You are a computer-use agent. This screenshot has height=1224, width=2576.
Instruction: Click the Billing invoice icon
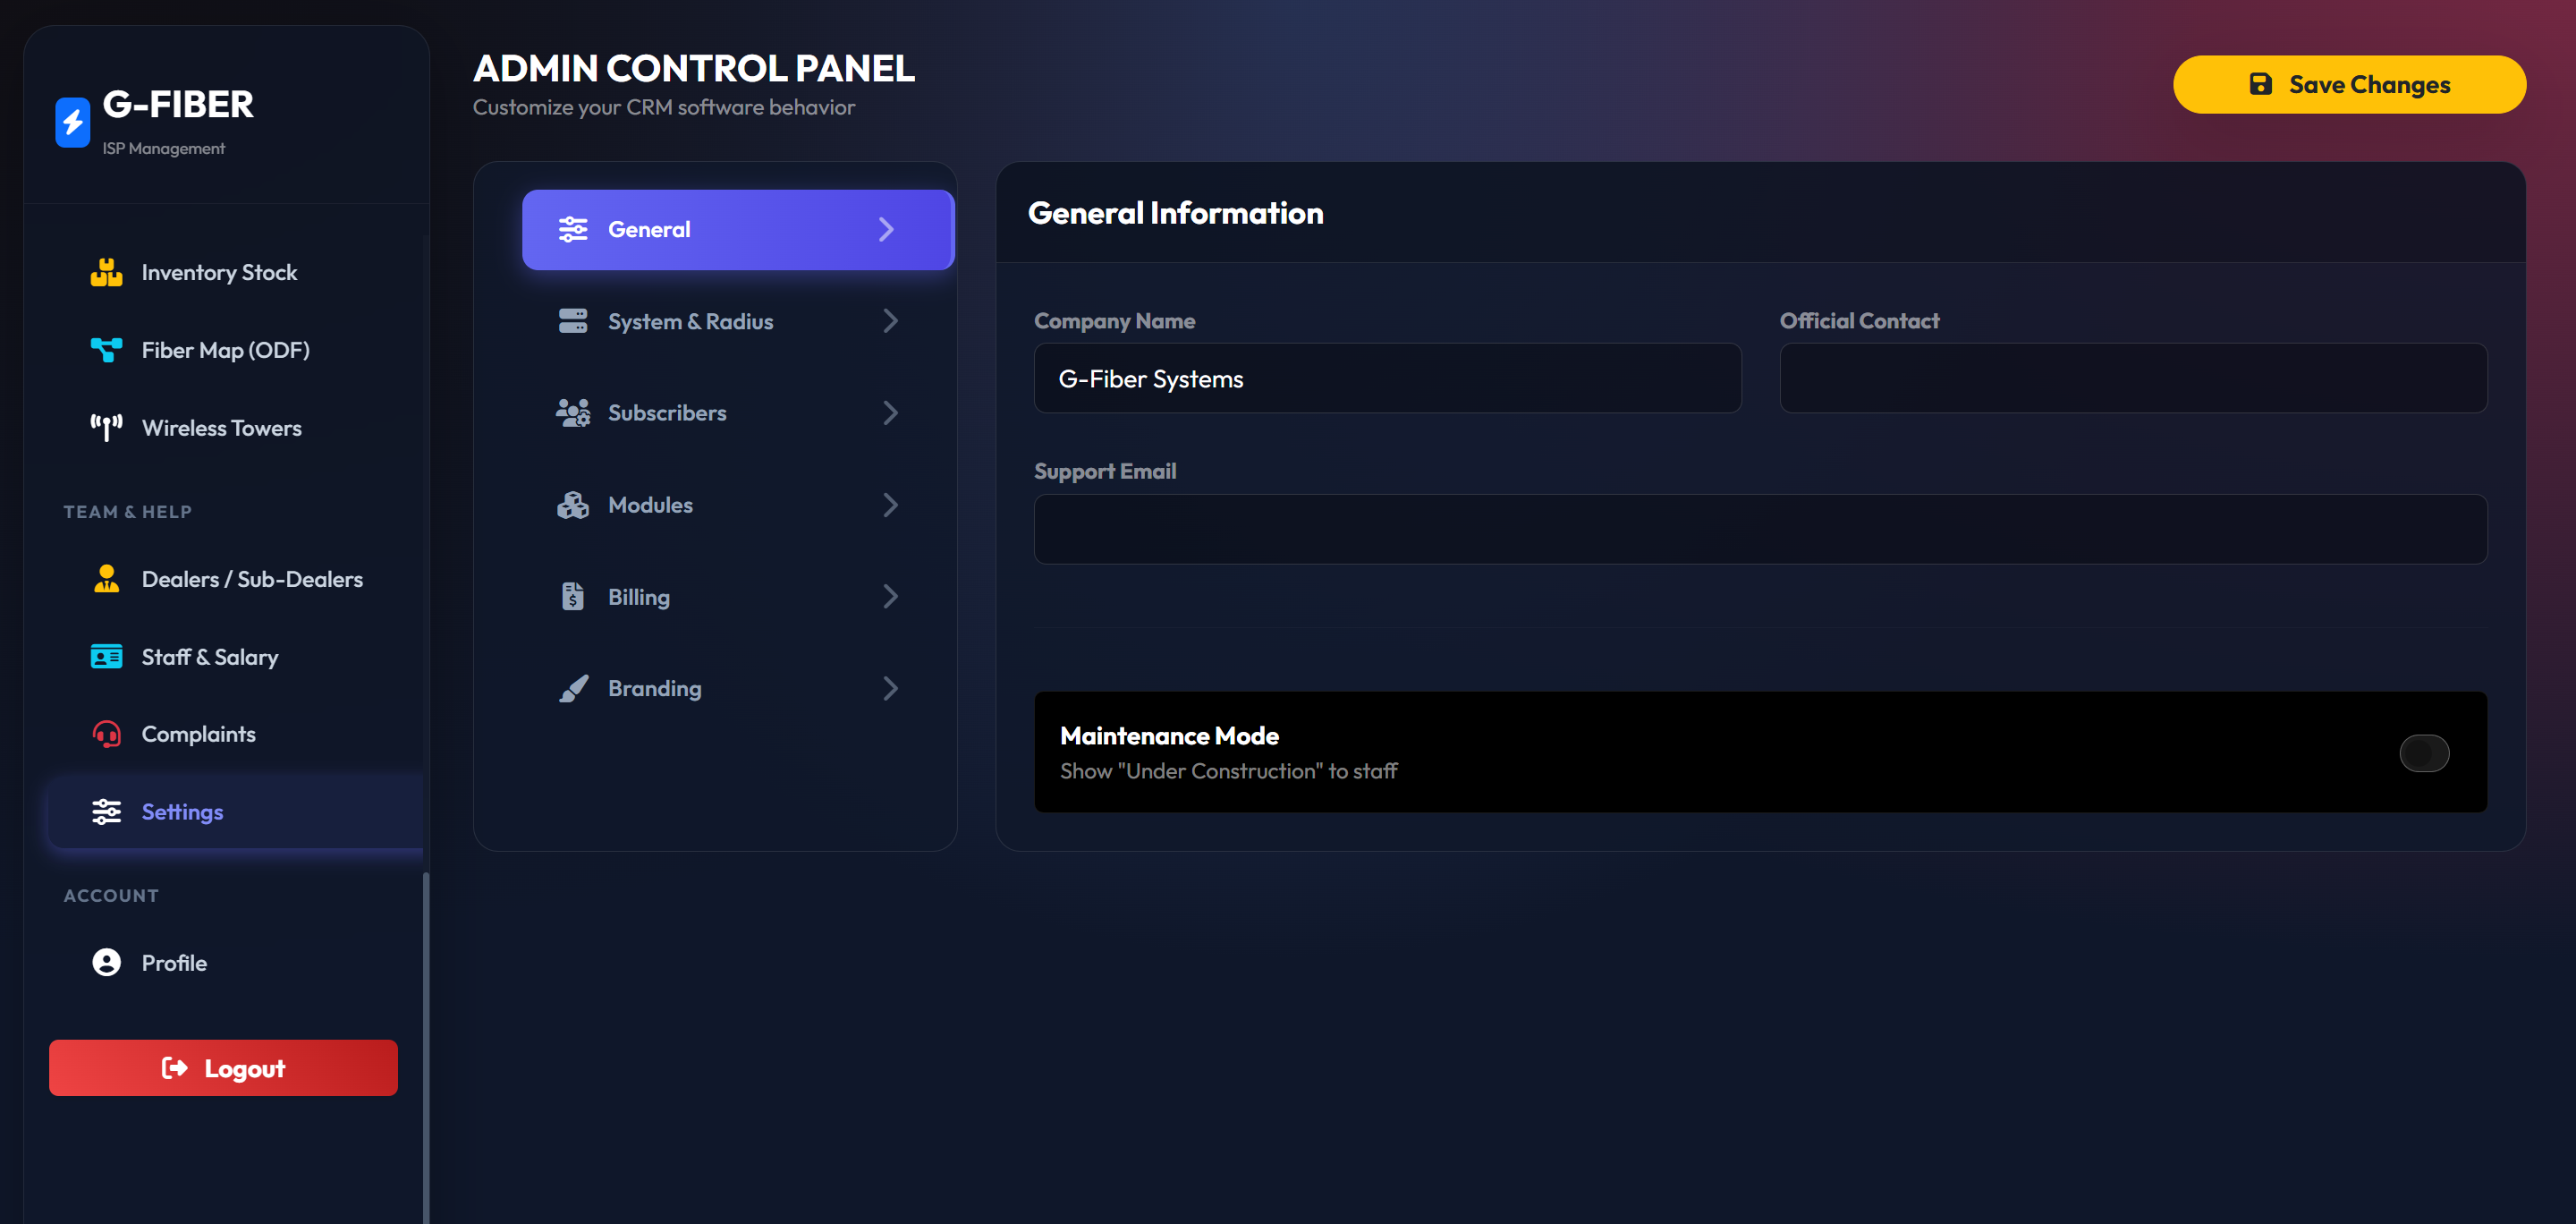pyautogui.click(x=573, y=597)
